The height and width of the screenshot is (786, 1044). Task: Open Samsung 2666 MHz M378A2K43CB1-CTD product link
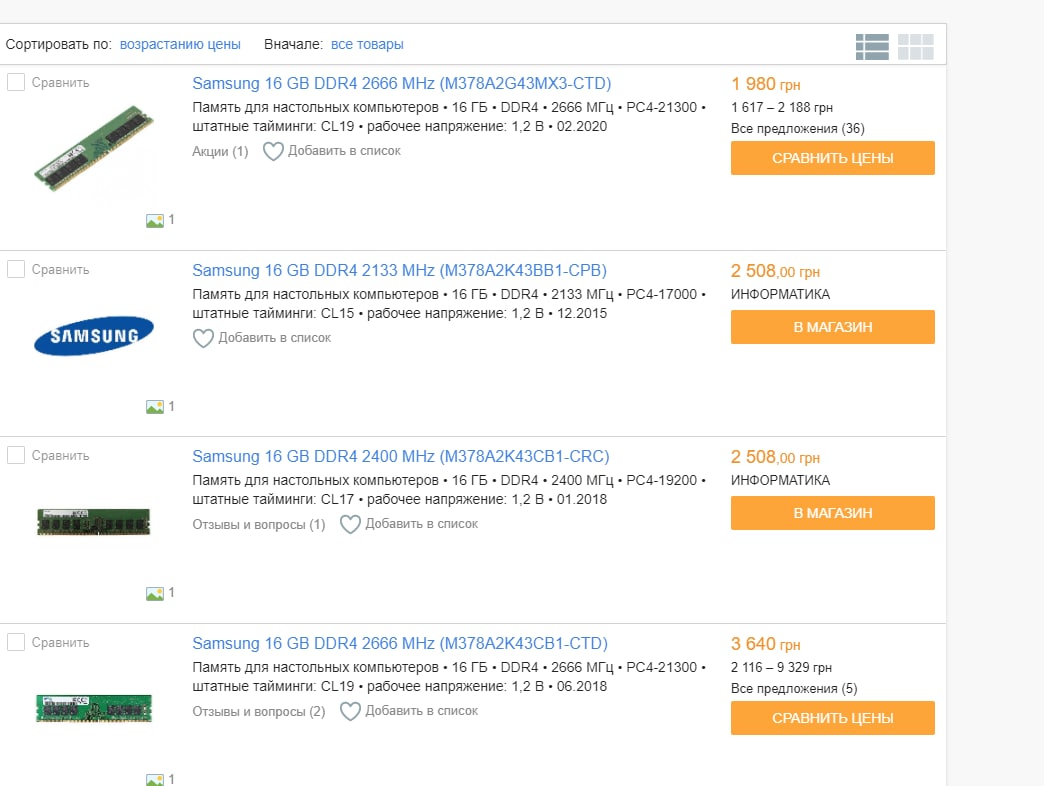pyautogui.click(x=400, y=643)
